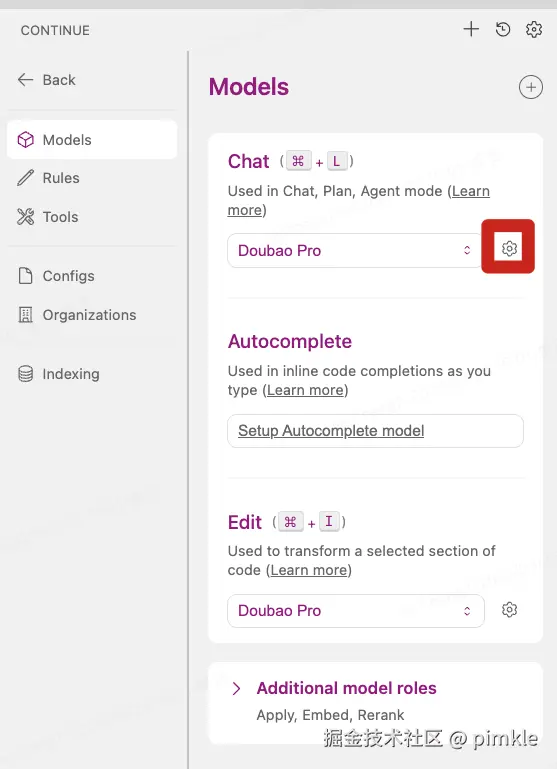The width and height of the screenshot is (557, 769).
Task: Follow Learn more link under Chat
Action: pyautogui.click(x=358, y=200)
